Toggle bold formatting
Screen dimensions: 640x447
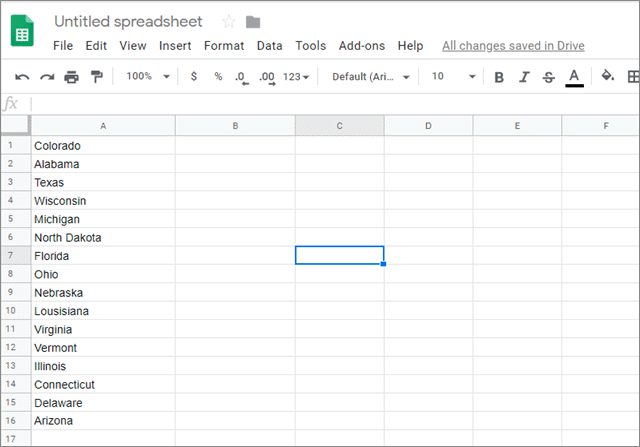tap(499, 77)
